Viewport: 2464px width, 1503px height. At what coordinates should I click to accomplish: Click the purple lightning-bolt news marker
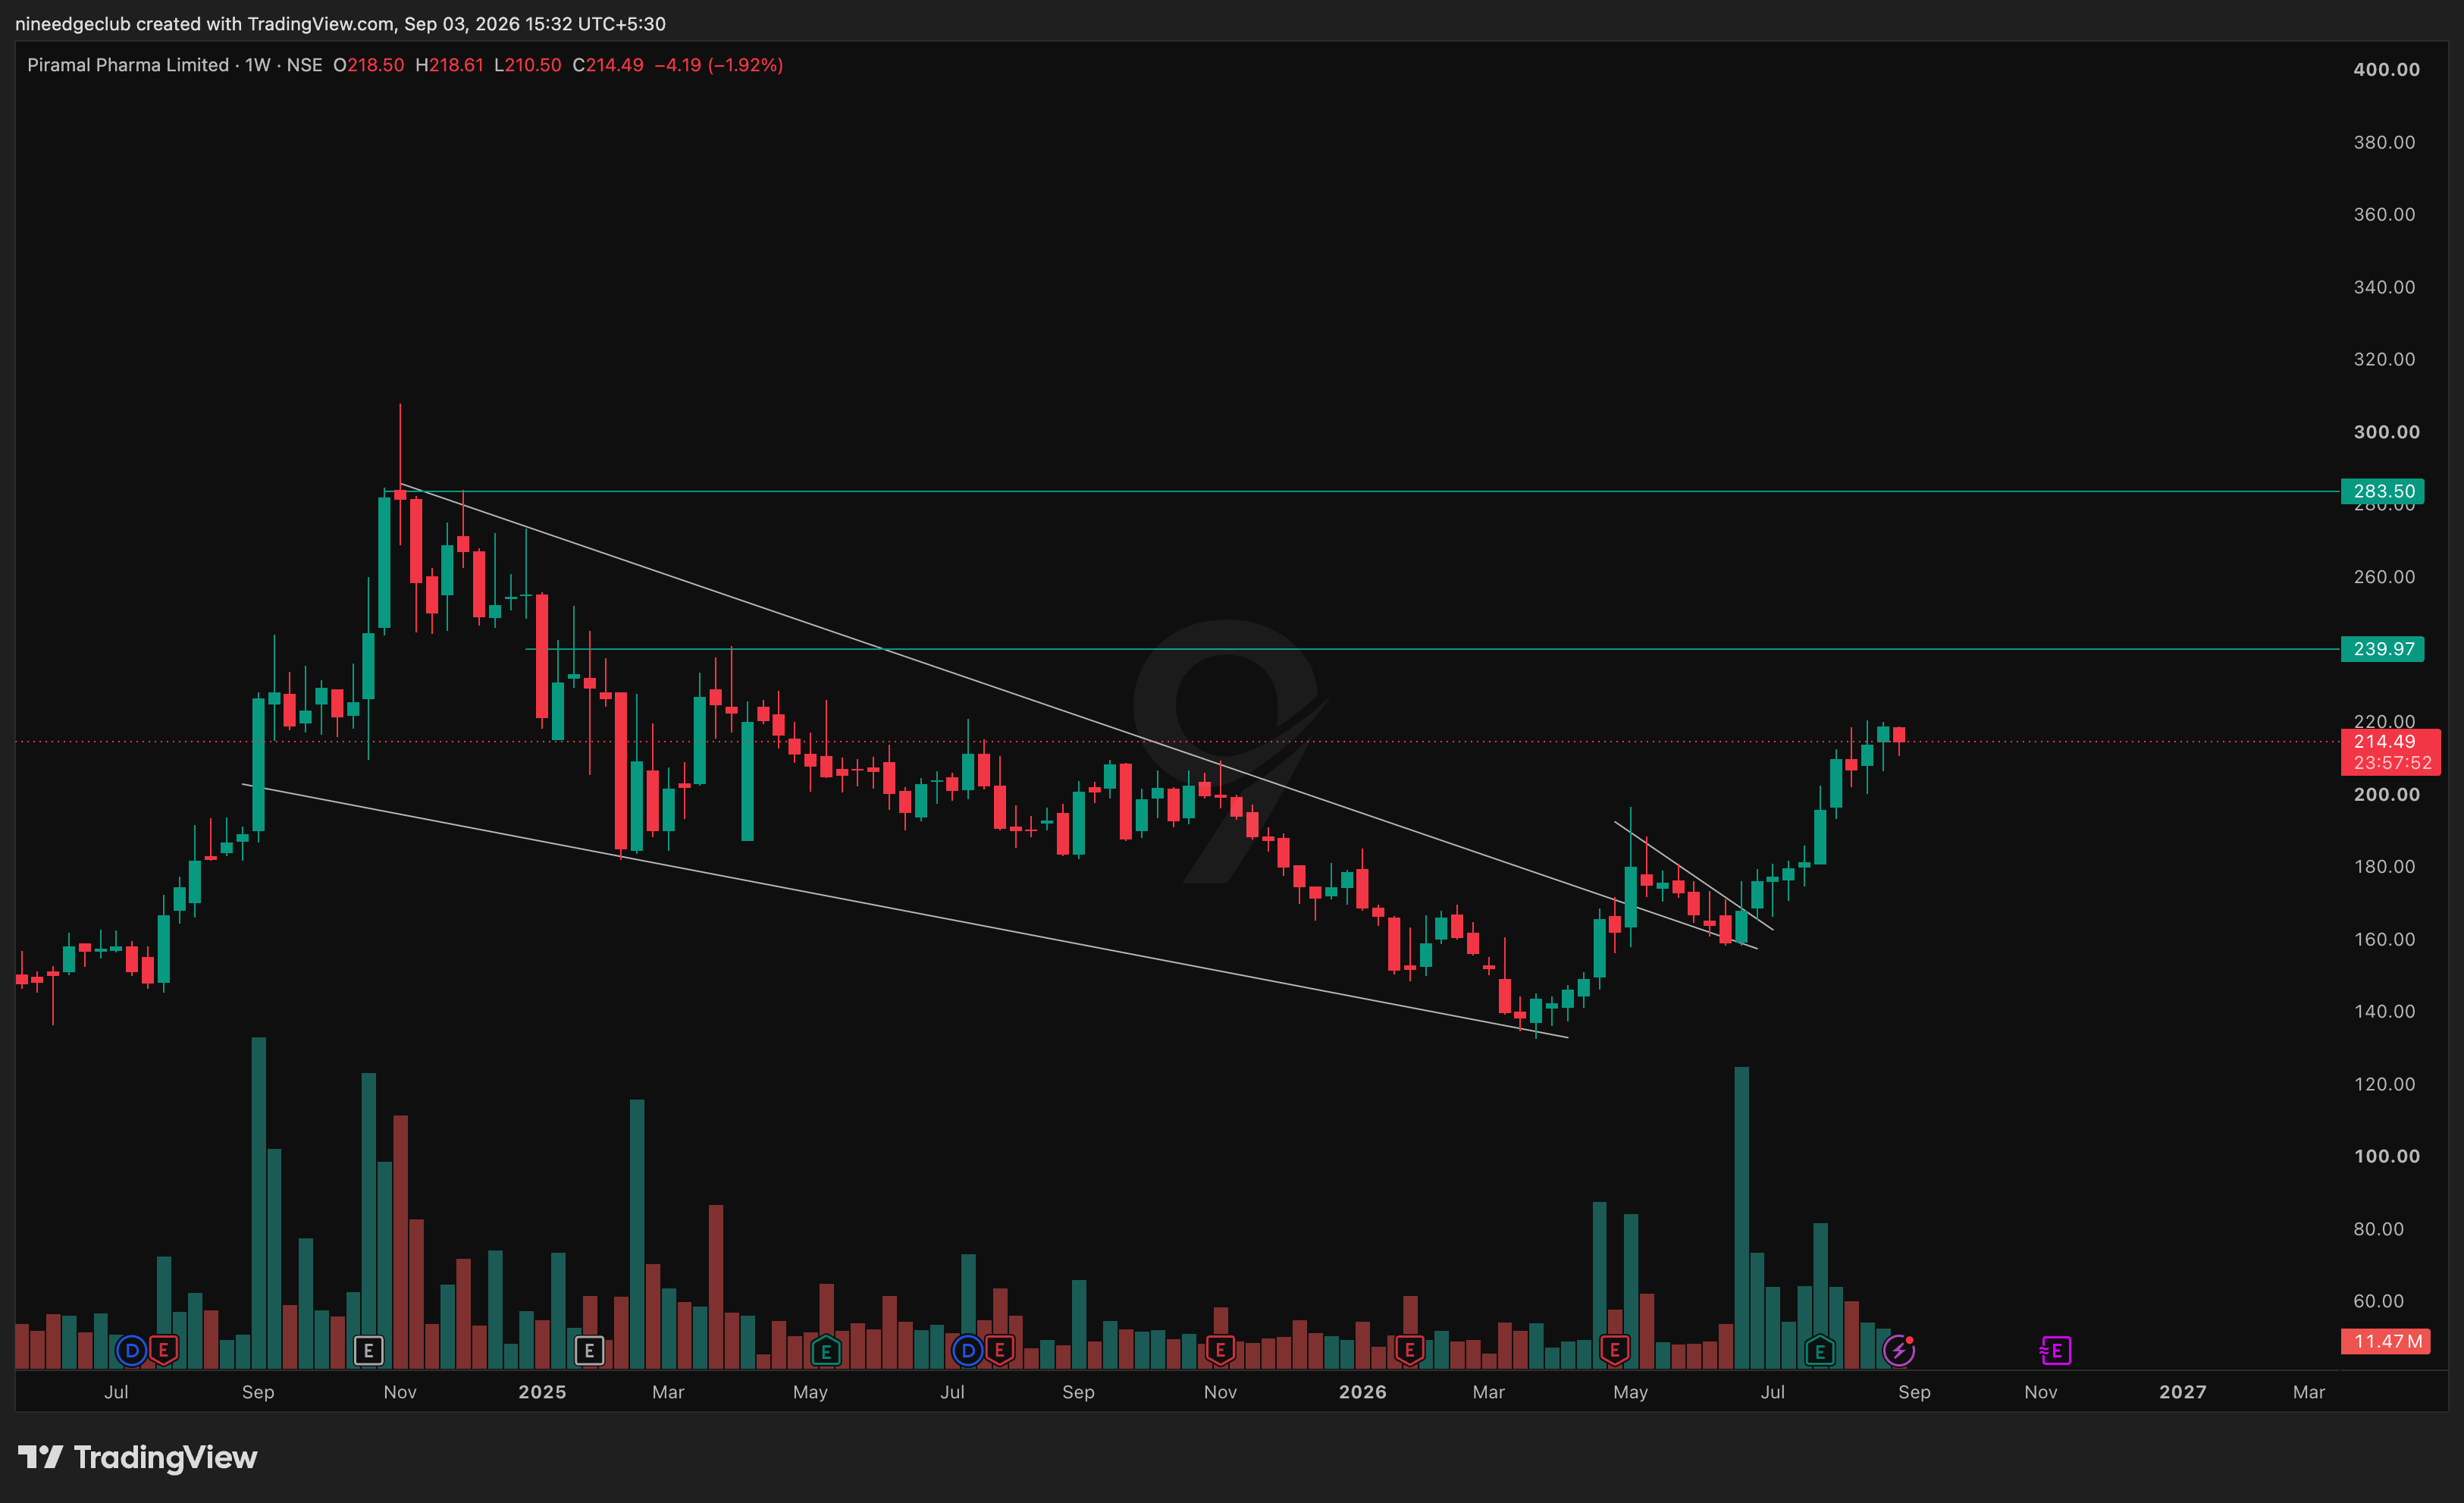pos(1899,1351)
